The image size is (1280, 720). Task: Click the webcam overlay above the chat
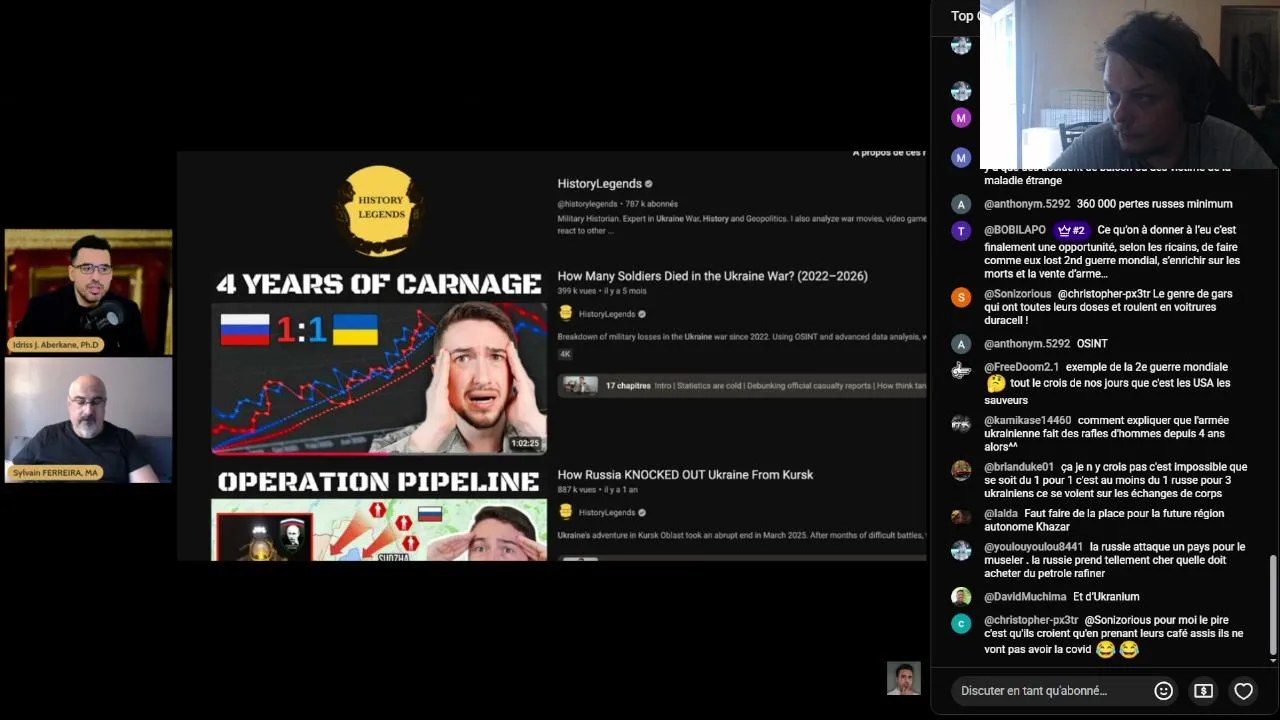(x=1130, y=84)
